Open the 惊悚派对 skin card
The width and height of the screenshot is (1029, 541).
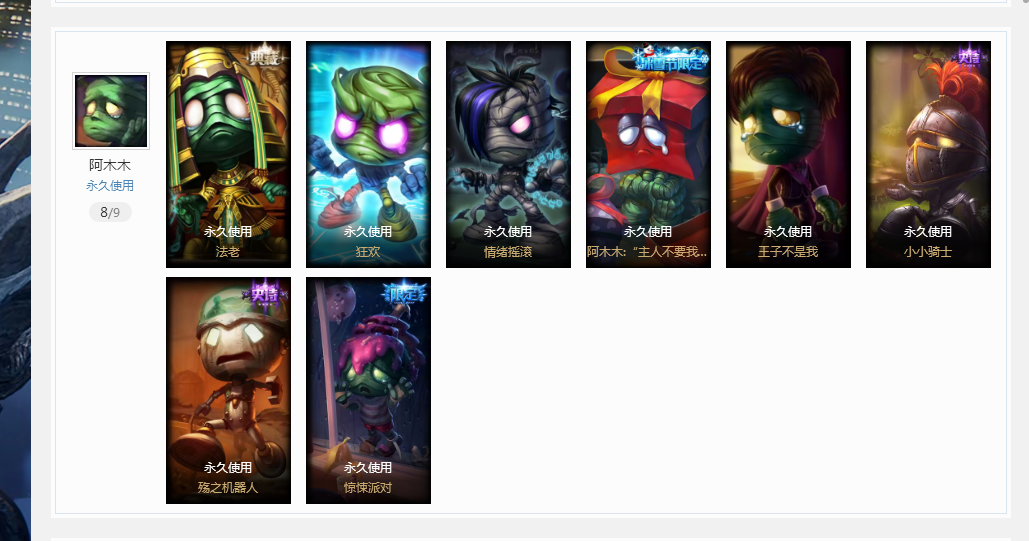tap(368, 390)
